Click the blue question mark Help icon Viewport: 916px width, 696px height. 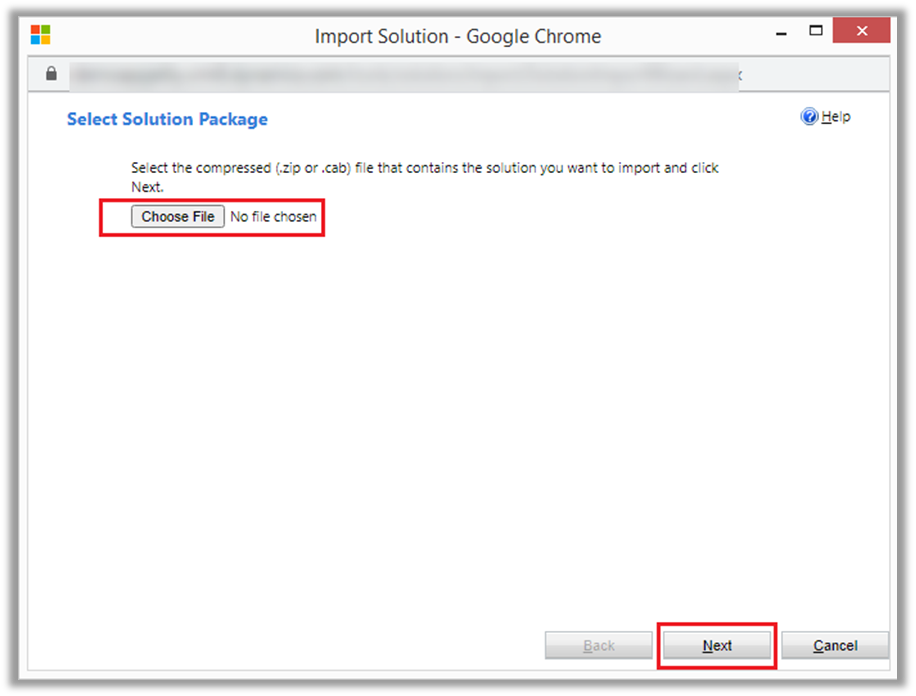(809, 117)
